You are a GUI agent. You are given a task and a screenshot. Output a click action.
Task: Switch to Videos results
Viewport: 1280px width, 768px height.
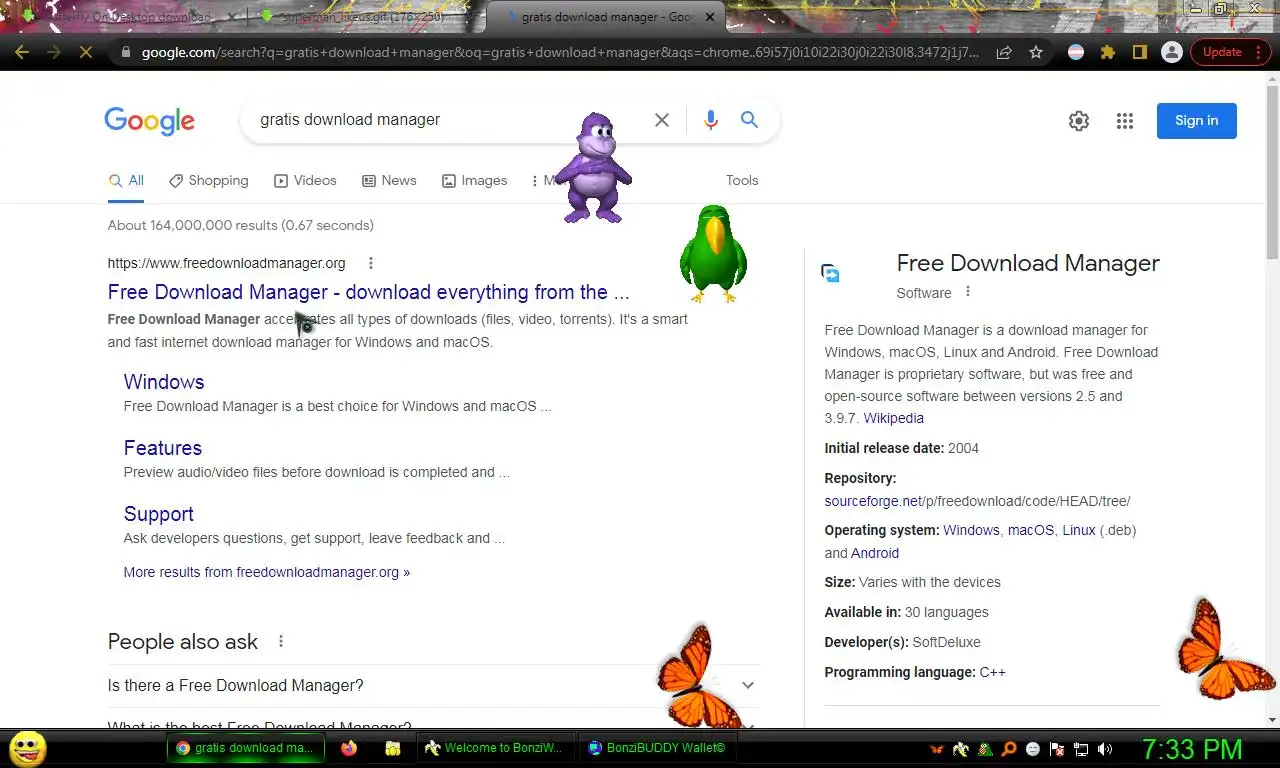(305, 180)
